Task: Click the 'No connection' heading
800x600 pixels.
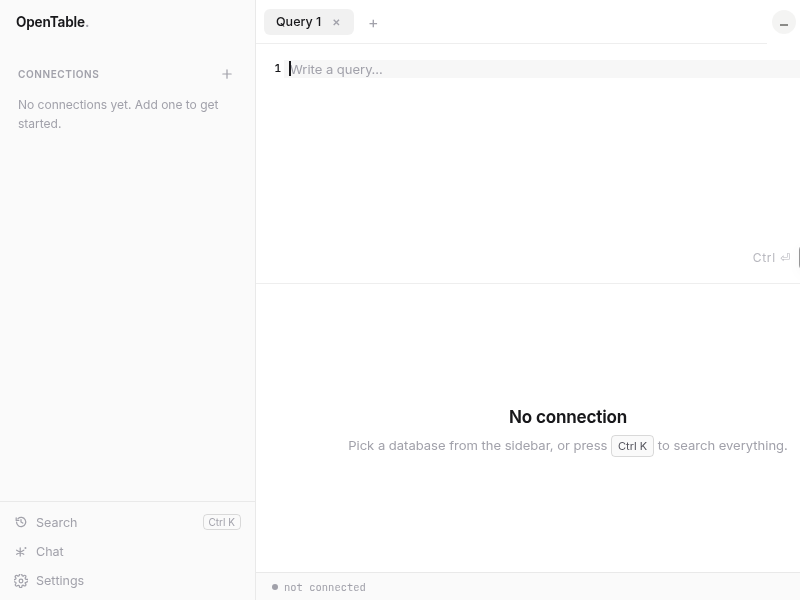Action: [x=568, y=417]
